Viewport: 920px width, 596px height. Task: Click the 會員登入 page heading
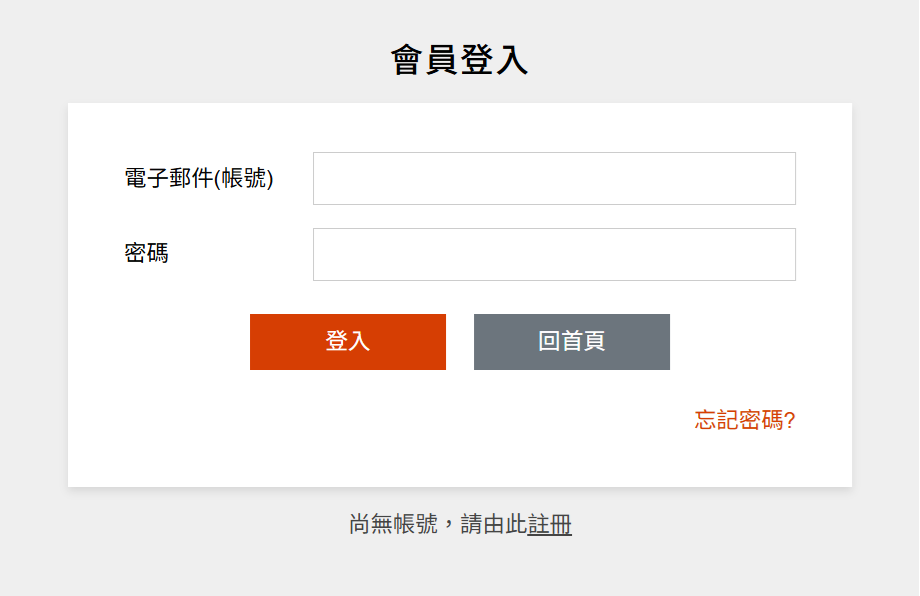459,60
